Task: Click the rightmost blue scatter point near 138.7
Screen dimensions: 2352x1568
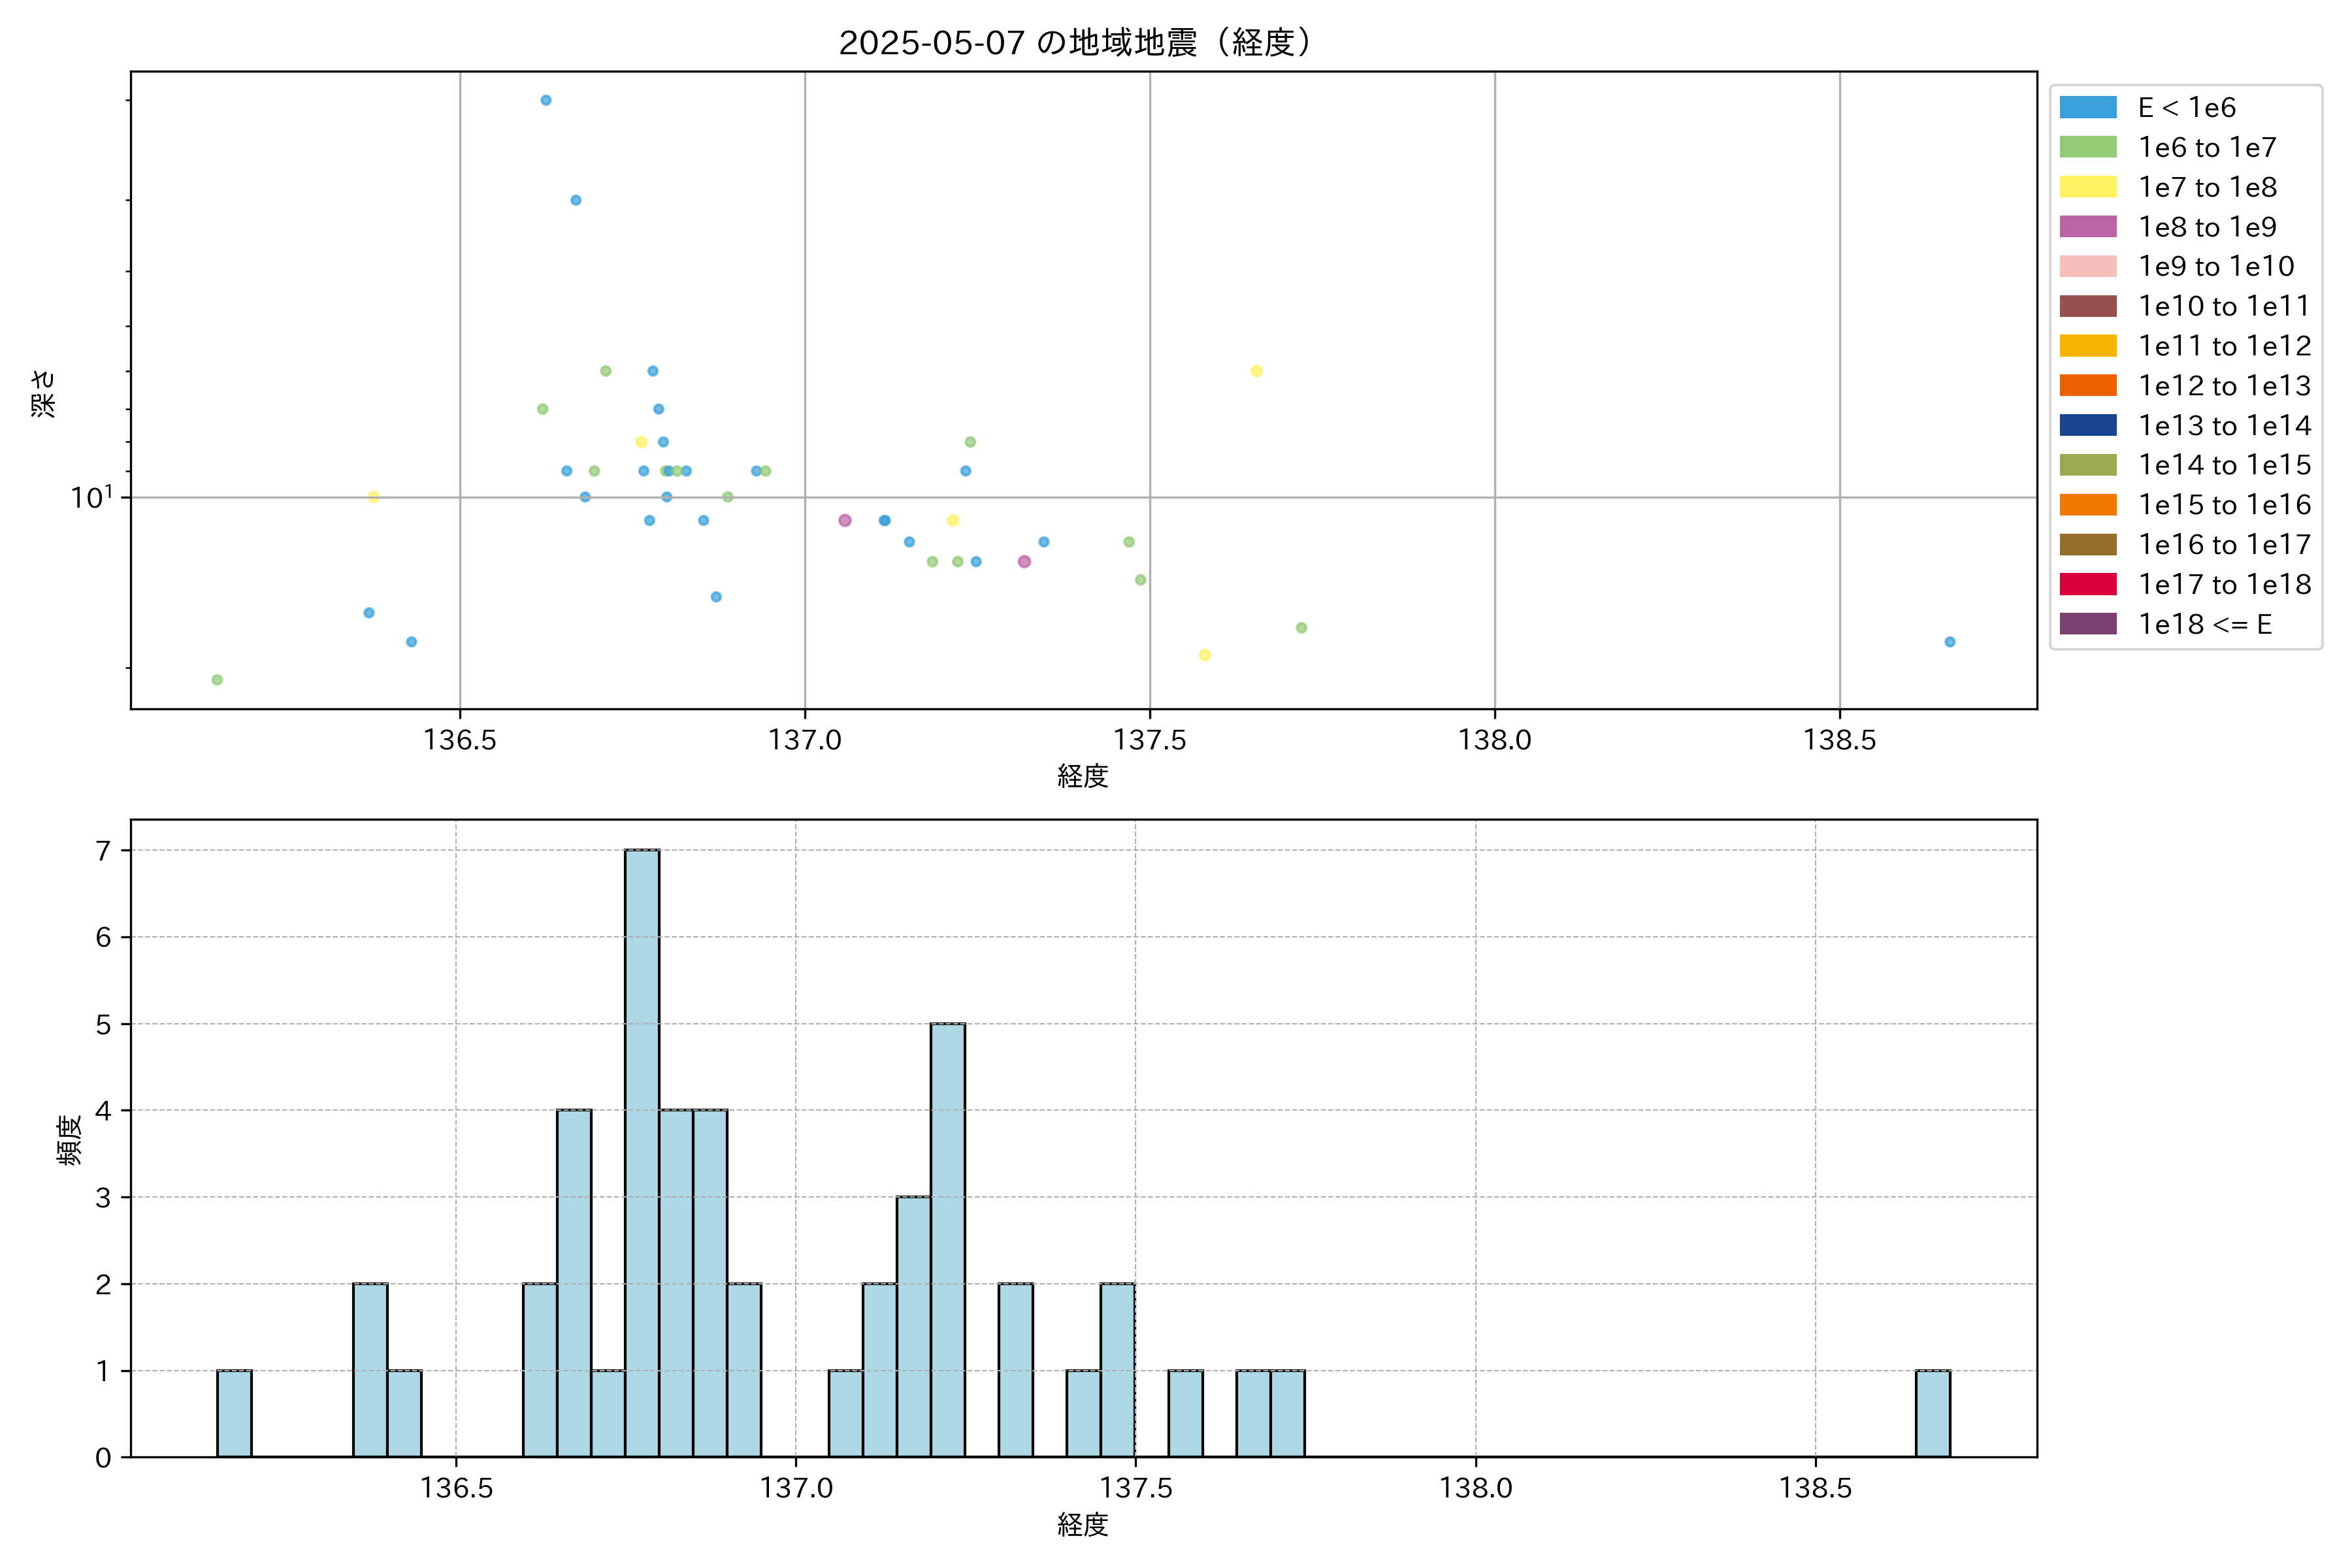Action: click(x=1949, y=642)
